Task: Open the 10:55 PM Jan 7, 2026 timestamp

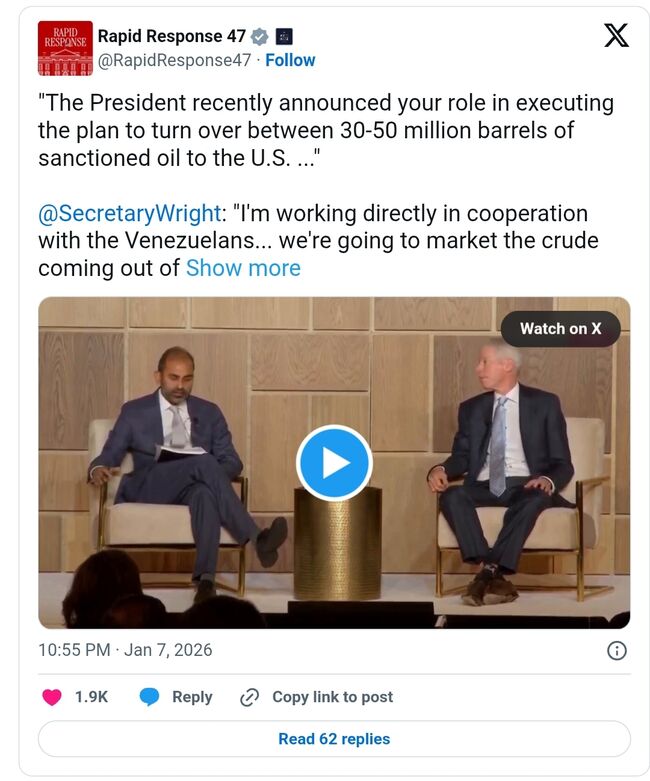Action: [125, 650]
